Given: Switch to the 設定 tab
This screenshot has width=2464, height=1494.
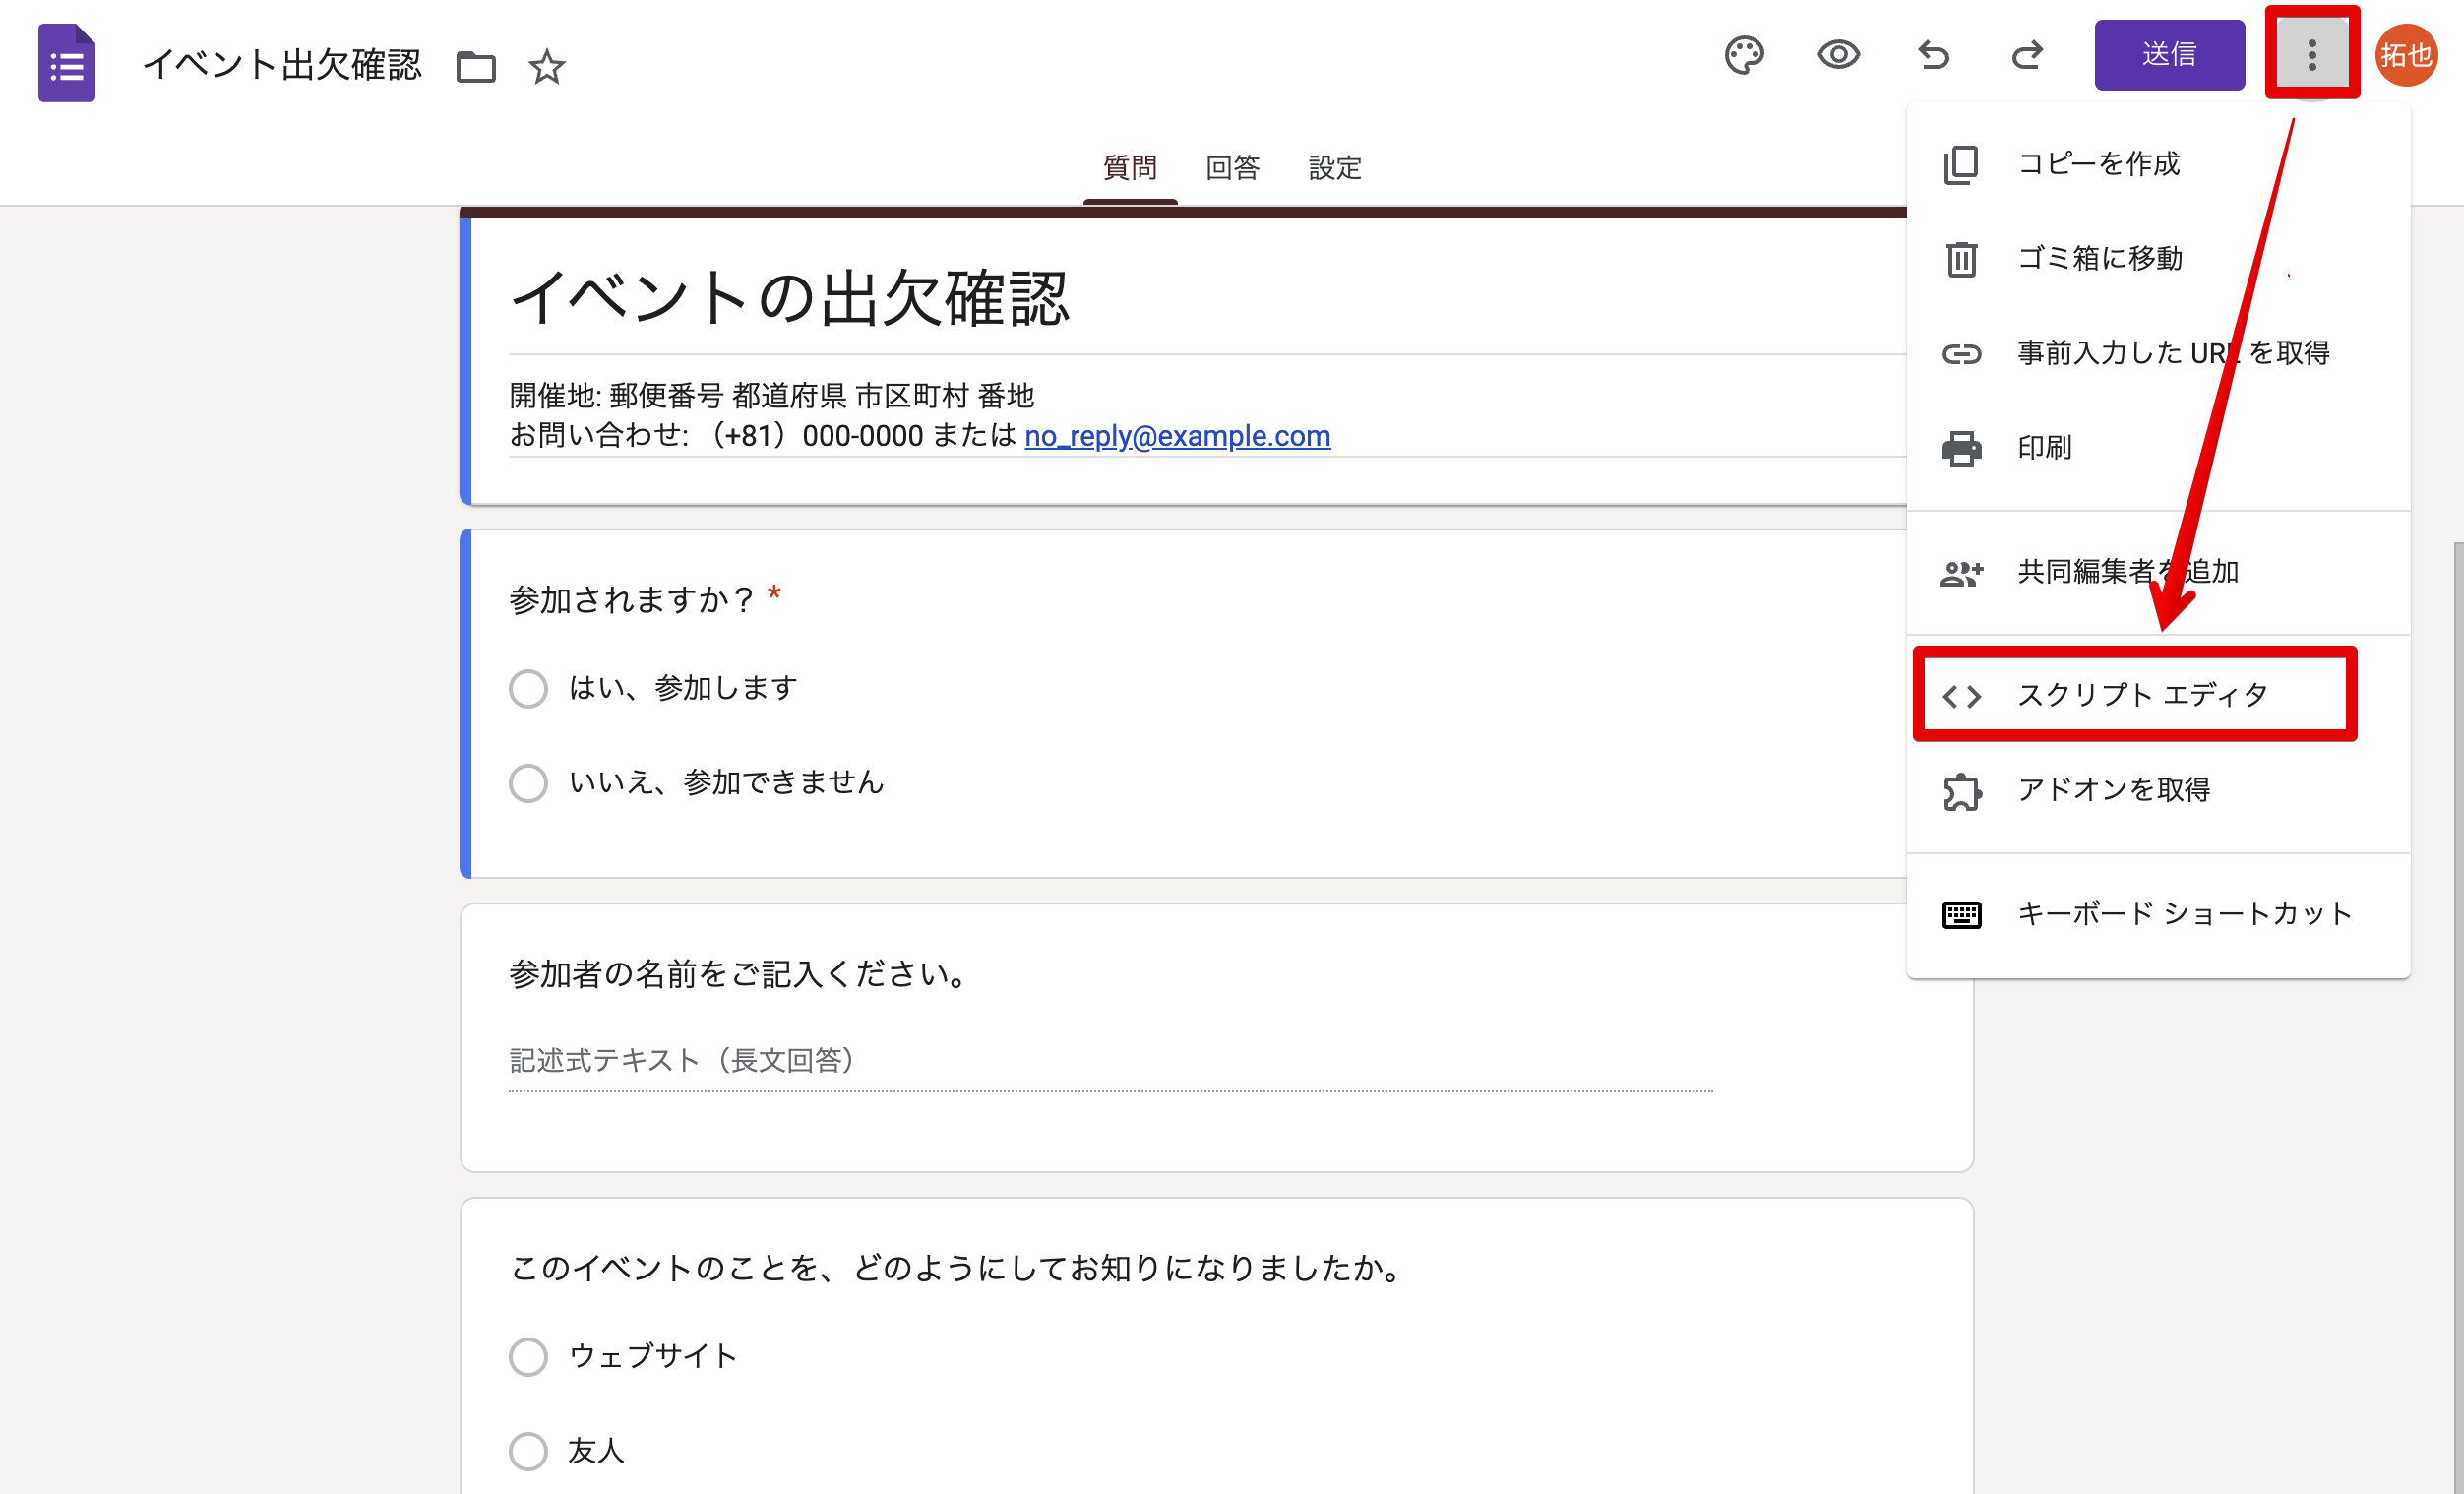Looking at the screenshot, I should coord(1334,168).
